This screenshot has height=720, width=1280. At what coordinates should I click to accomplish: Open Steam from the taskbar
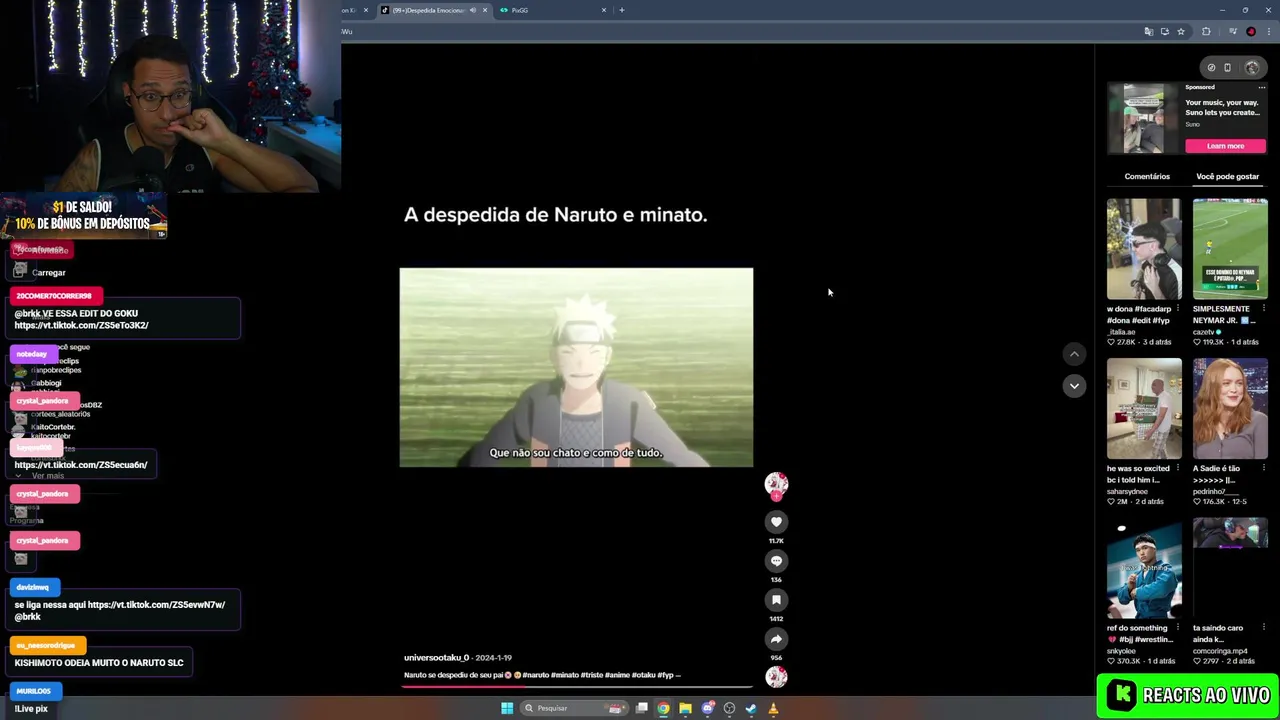coord(751,708)
